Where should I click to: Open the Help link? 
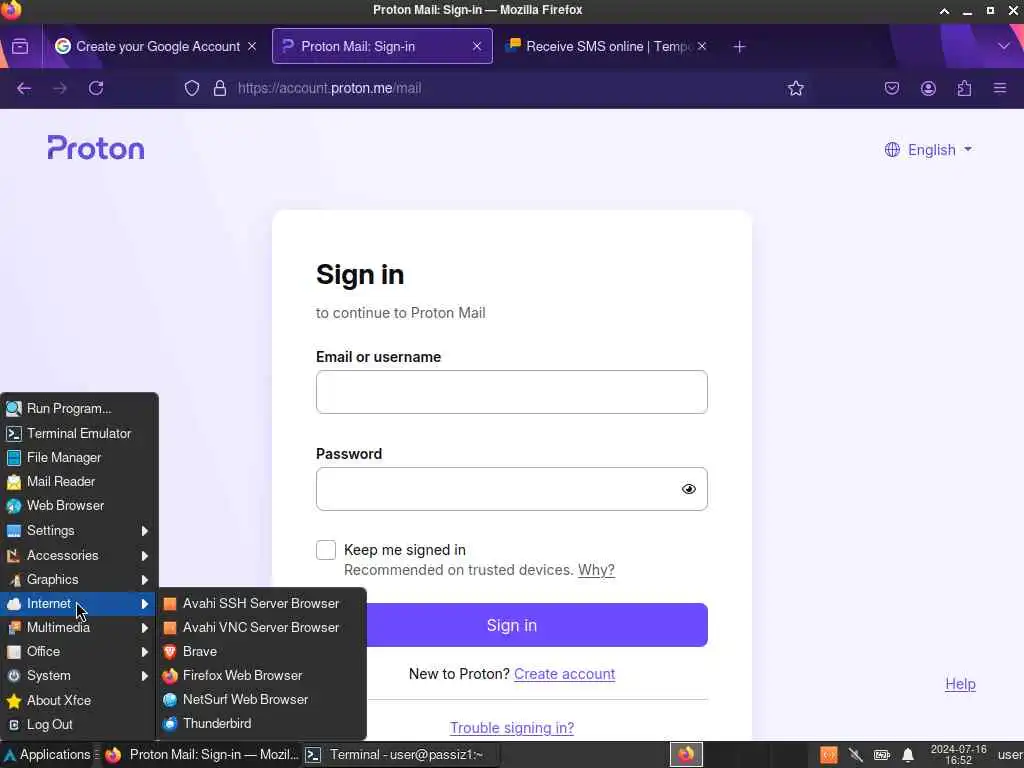pos(960,684)
